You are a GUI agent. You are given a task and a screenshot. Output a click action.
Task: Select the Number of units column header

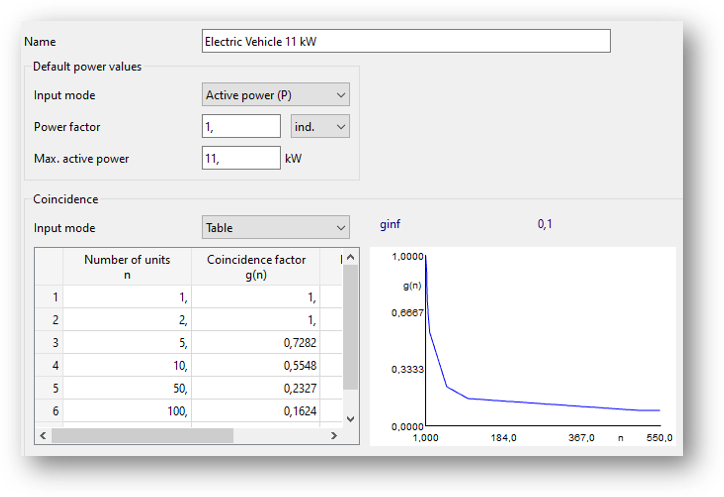(x=127, y=267)
